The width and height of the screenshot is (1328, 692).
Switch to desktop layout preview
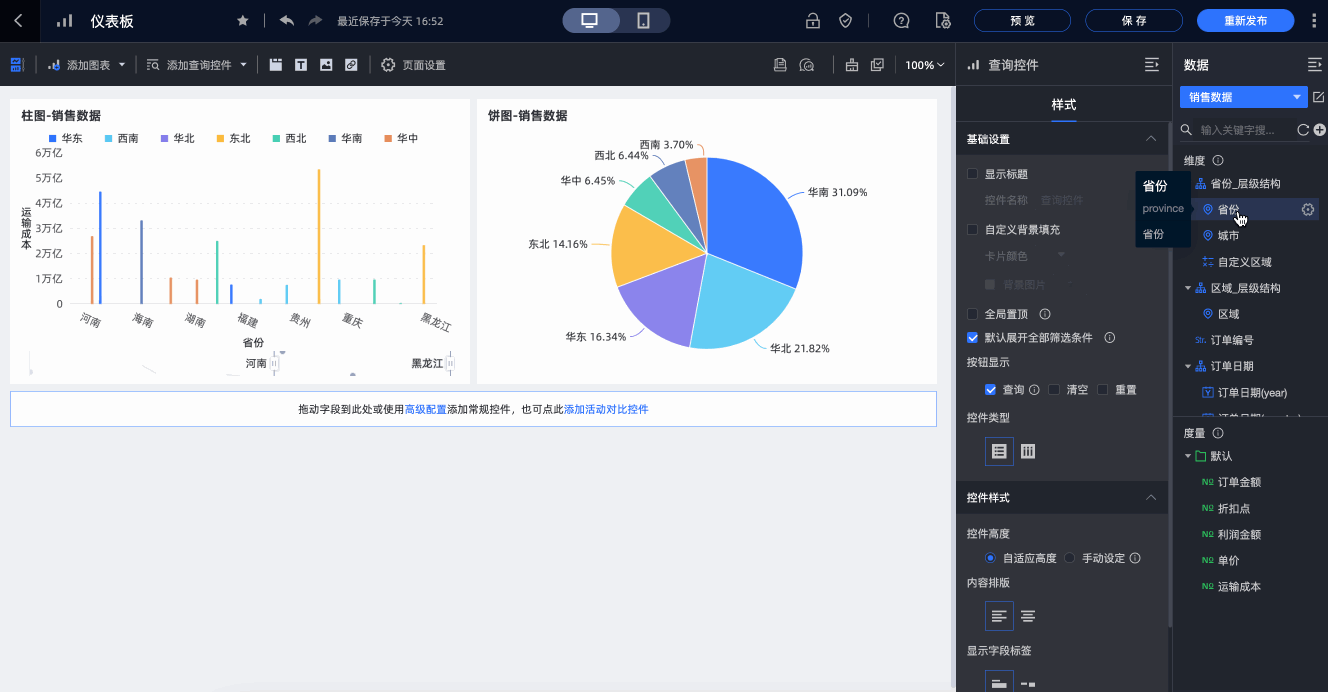coord(590,21)
